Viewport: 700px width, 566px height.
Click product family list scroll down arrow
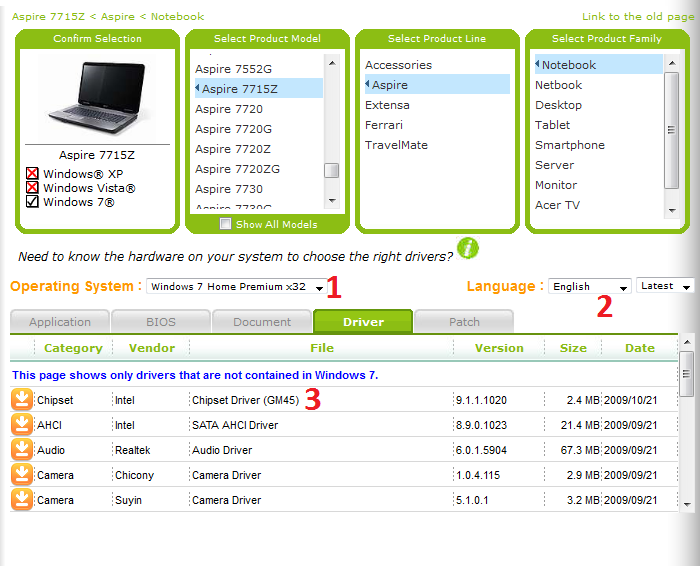[x=672, y=210]
